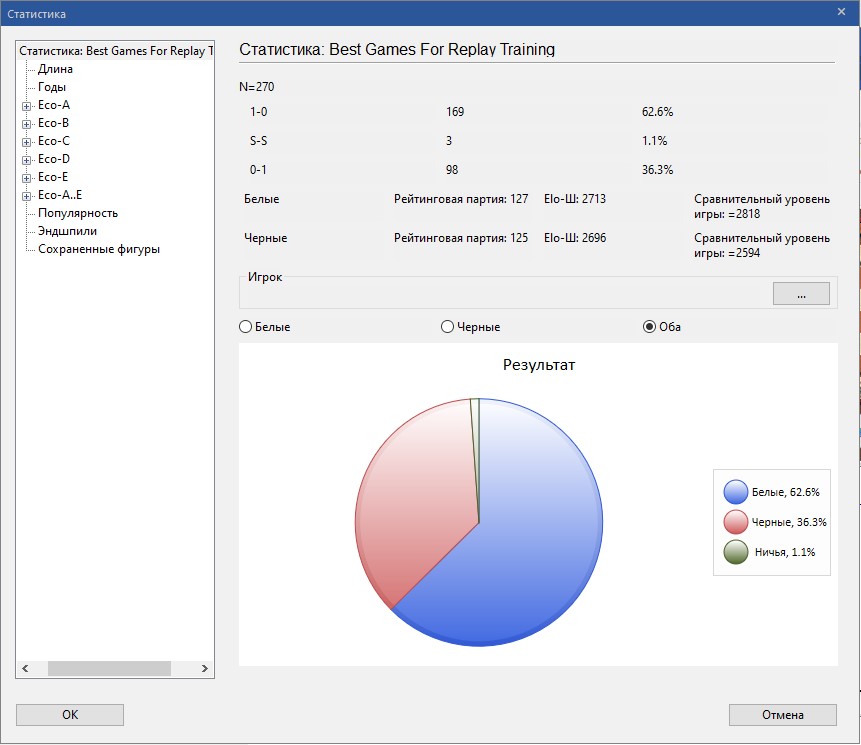Click the player browse "..." button

pyautogui.click(x=801, y=293)
